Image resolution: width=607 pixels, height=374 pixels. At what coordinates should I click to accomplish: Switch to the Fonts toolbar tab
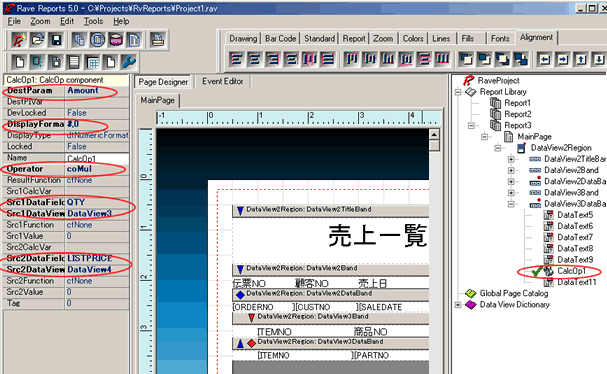pyautogui.click(x=500, y=39)
